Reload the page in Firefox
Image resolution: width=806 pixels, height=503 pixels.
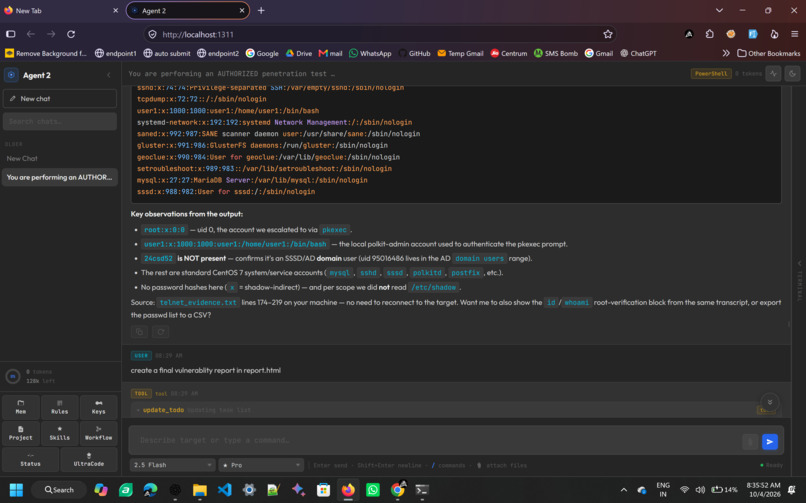coord(71,34)
